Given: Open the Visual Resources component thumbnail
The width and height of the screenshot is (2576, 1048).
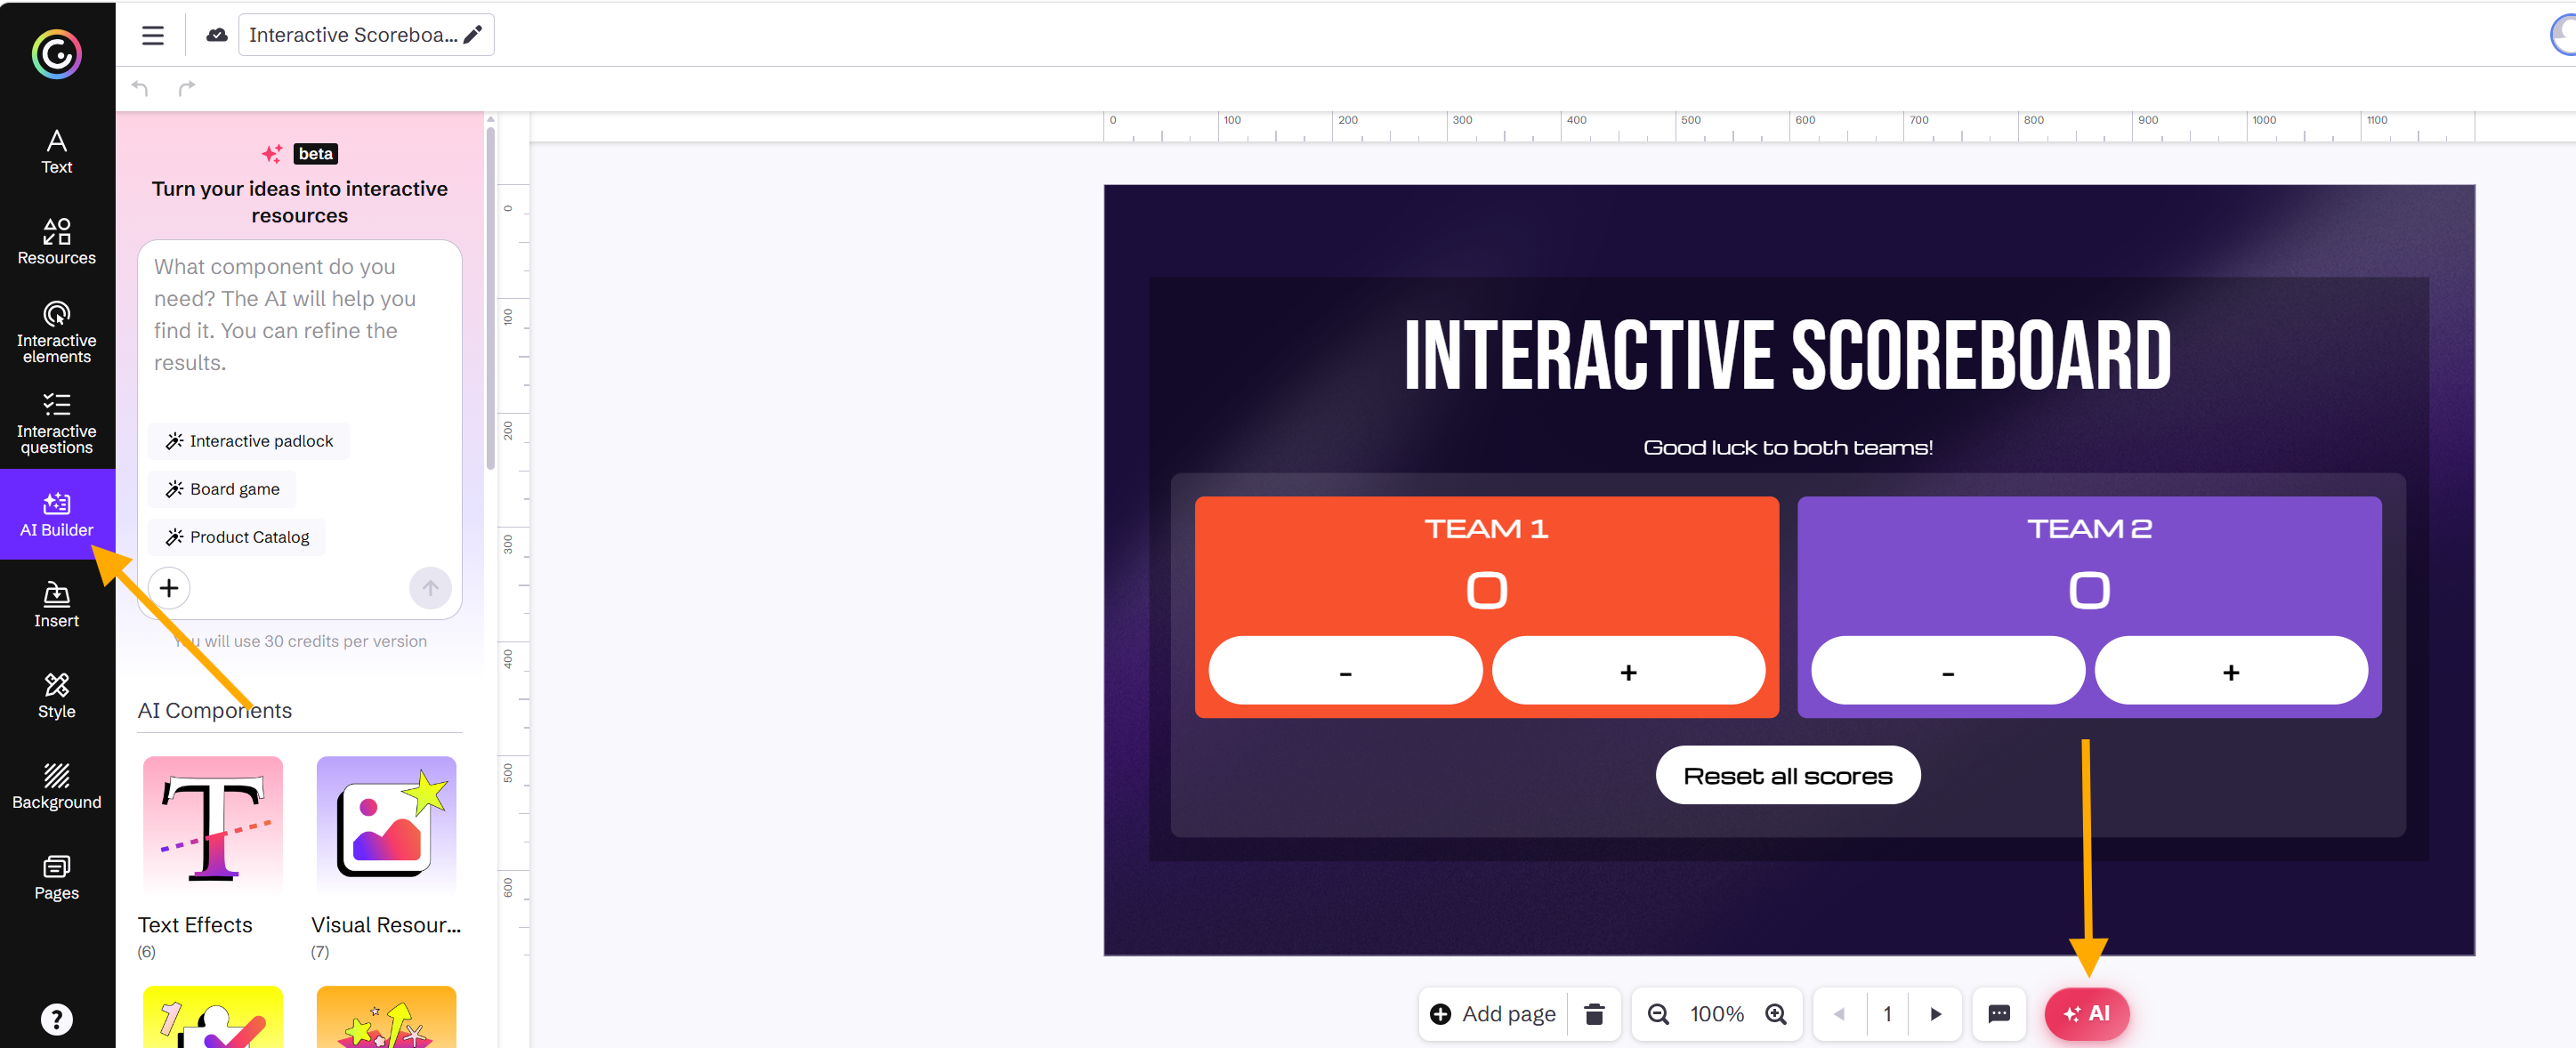Looking at the screenshot, I should pyautogui.click(x=387, y=825).
